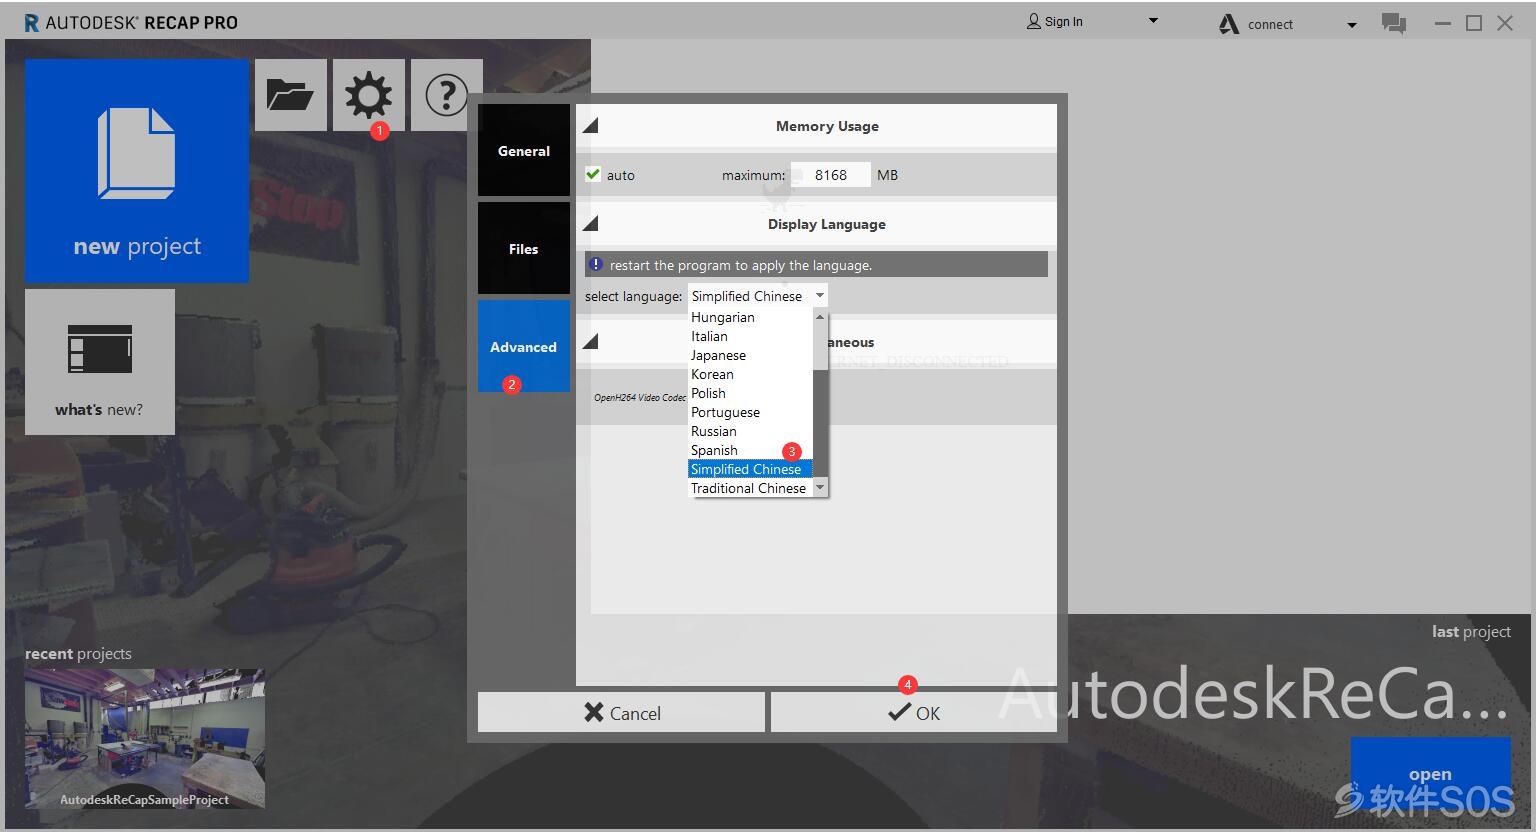Select Polish from language list
The height and width of the screenshot is (832, 1536).
click(750, 393)
